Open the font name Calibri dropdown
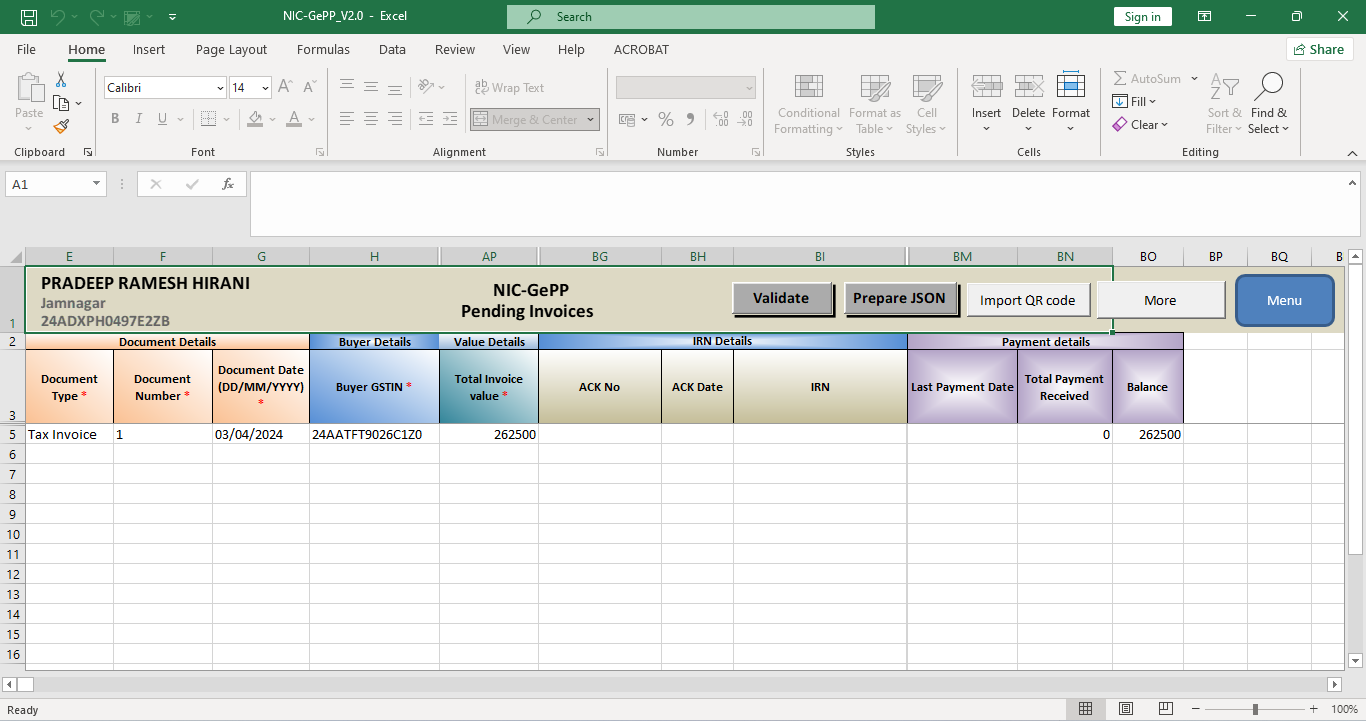Screen dimensions: 1366x721 click(220, 88)
